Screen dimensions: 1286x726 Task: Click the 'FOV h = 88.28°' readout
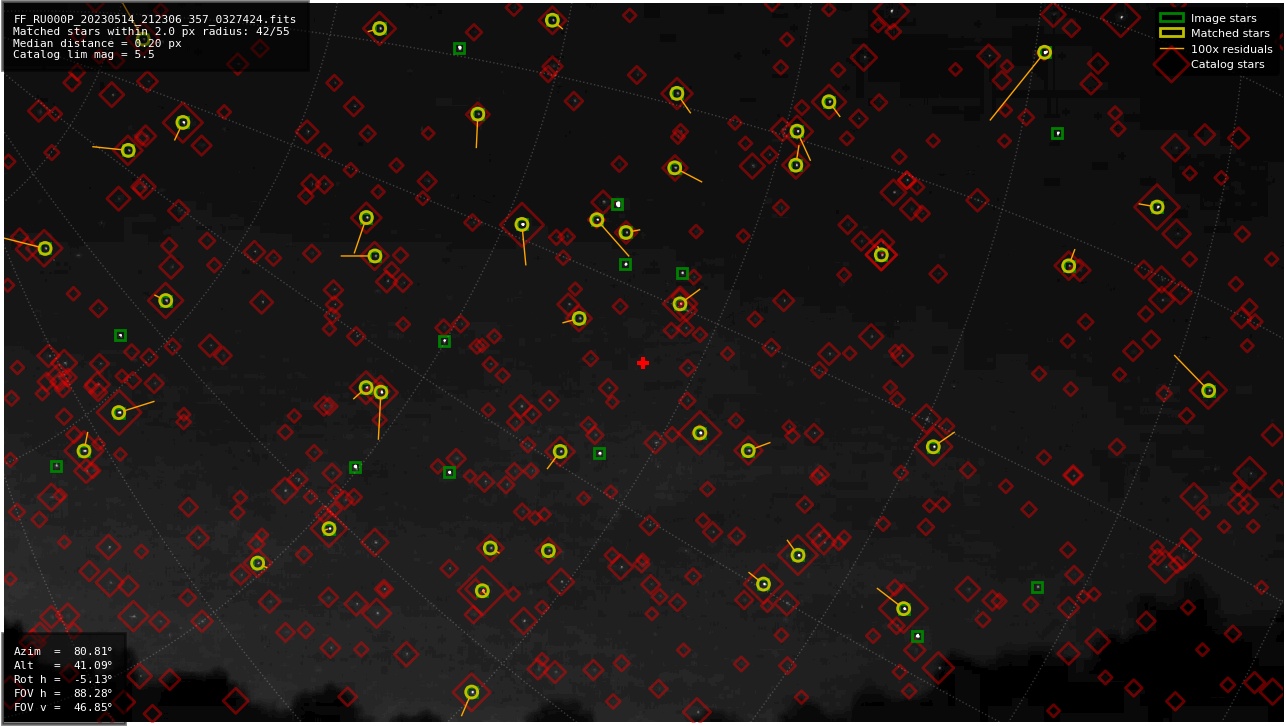coord(63,693)
